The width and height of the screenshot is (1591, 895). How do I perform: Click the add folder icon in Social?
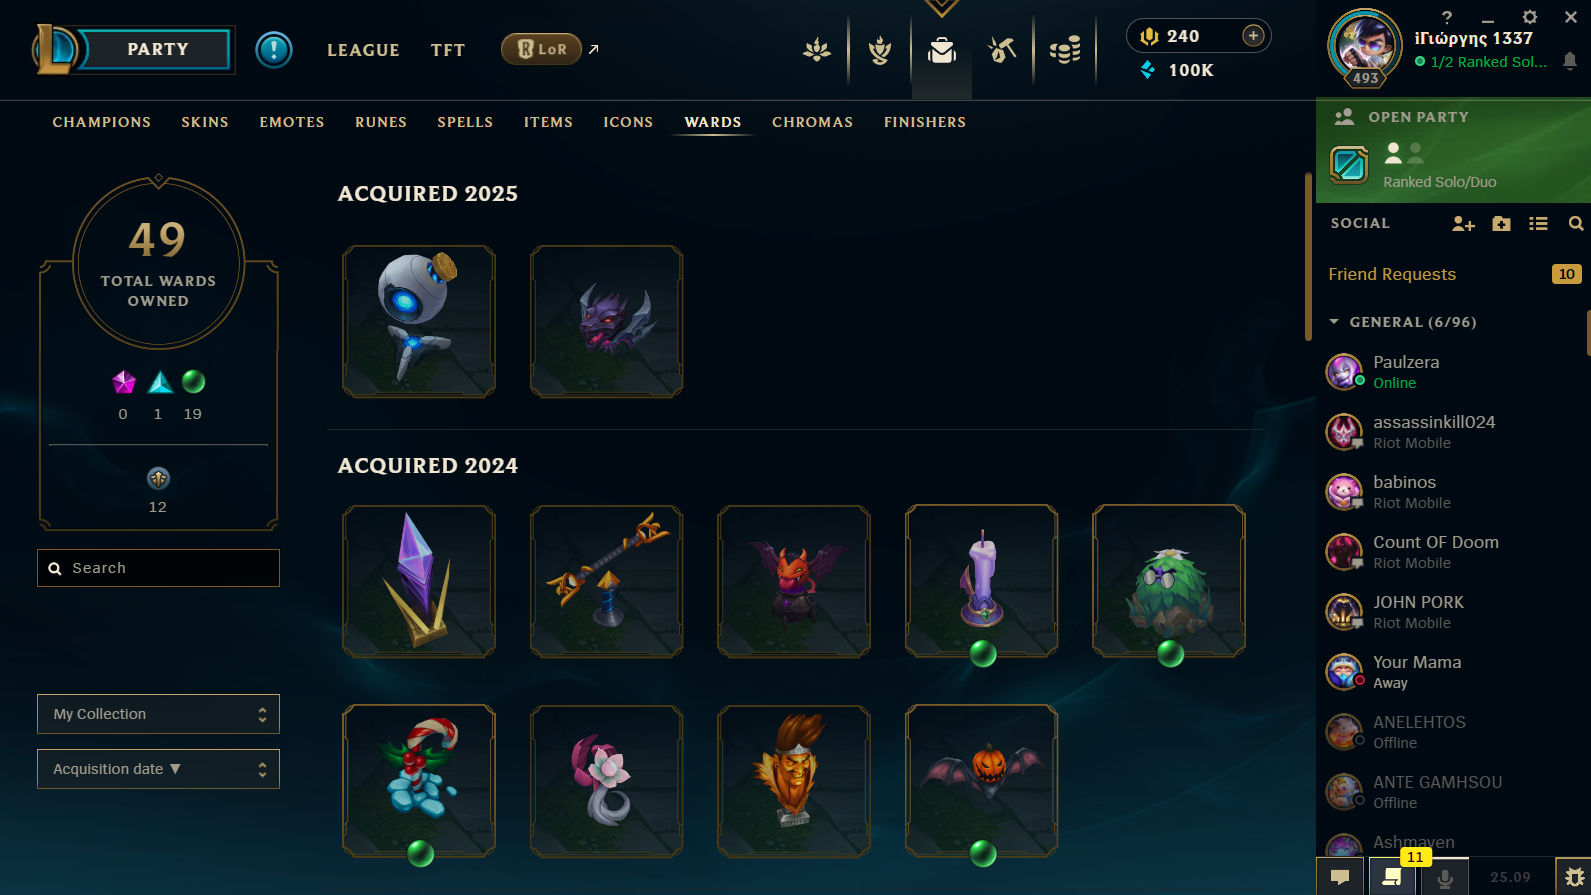click(x=1501, y=224)
